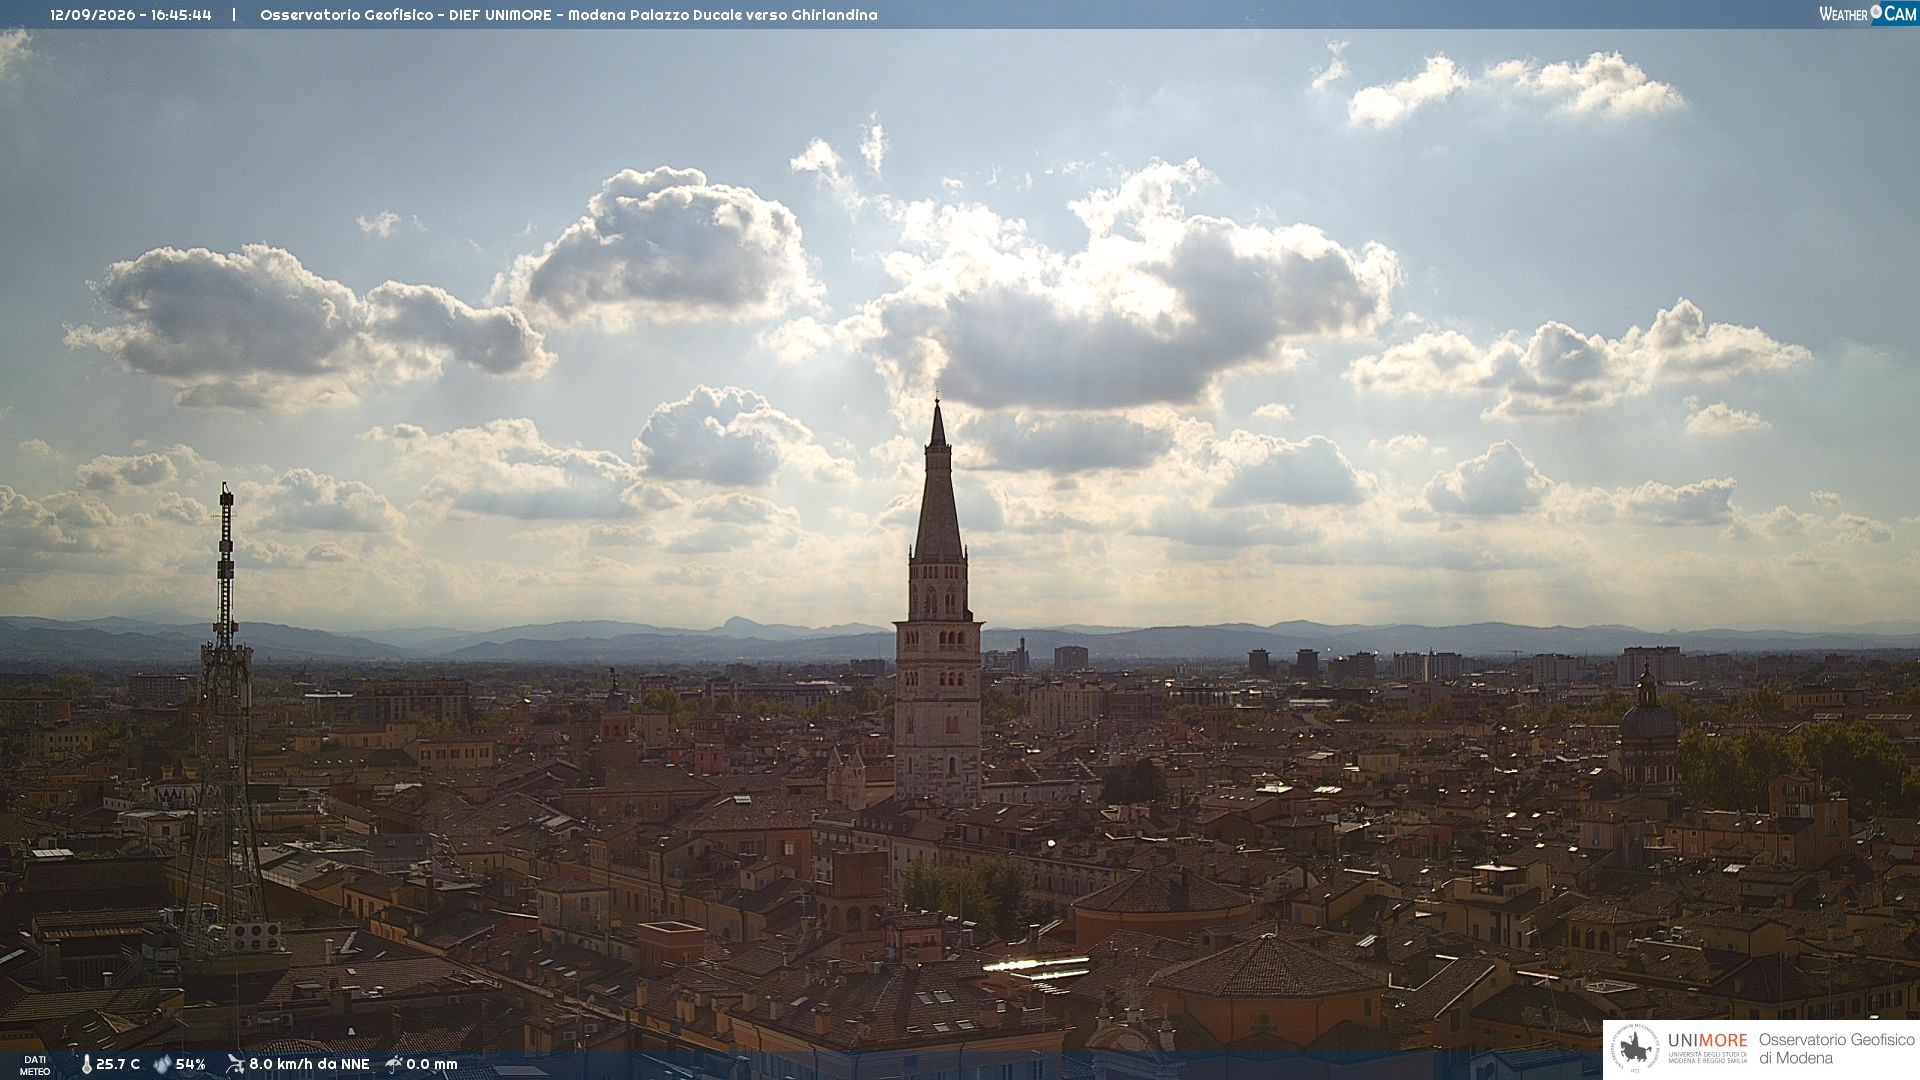
Task: Click the UNIMORE circular seal emblem
Action: [x=1635, y=1049]
